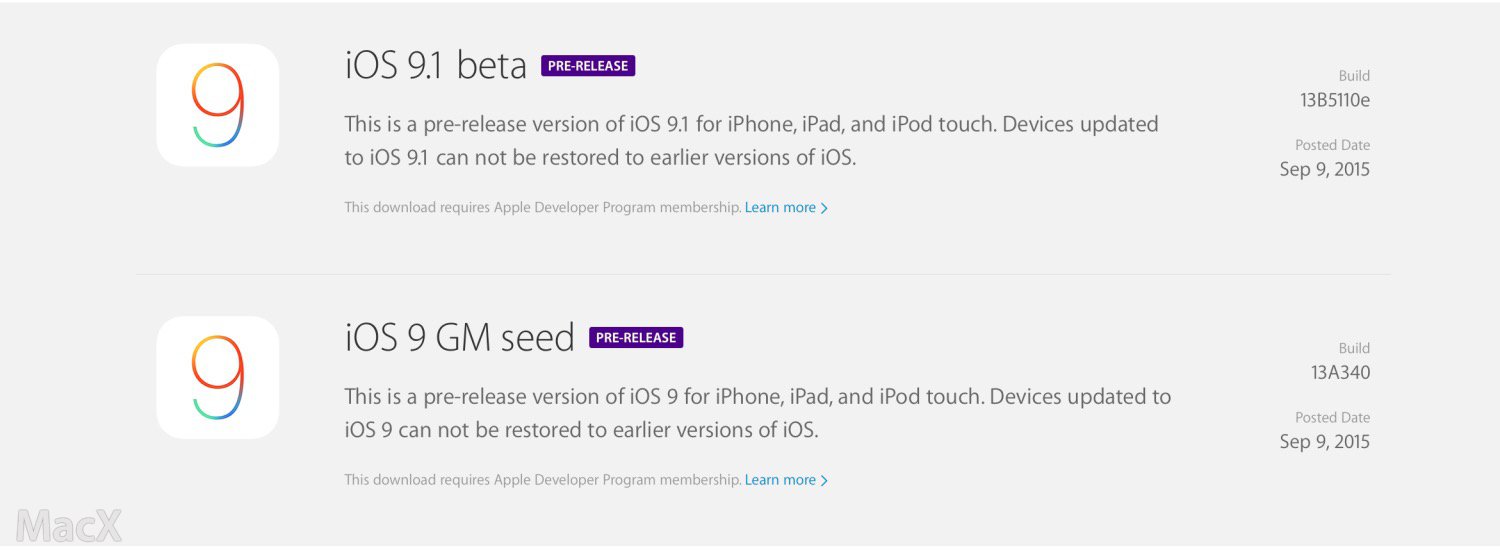The width and height of the screenshot is (1500, 550).
Task: Select the iOS 9 GM seed title
Action: (x=460, y=338)
